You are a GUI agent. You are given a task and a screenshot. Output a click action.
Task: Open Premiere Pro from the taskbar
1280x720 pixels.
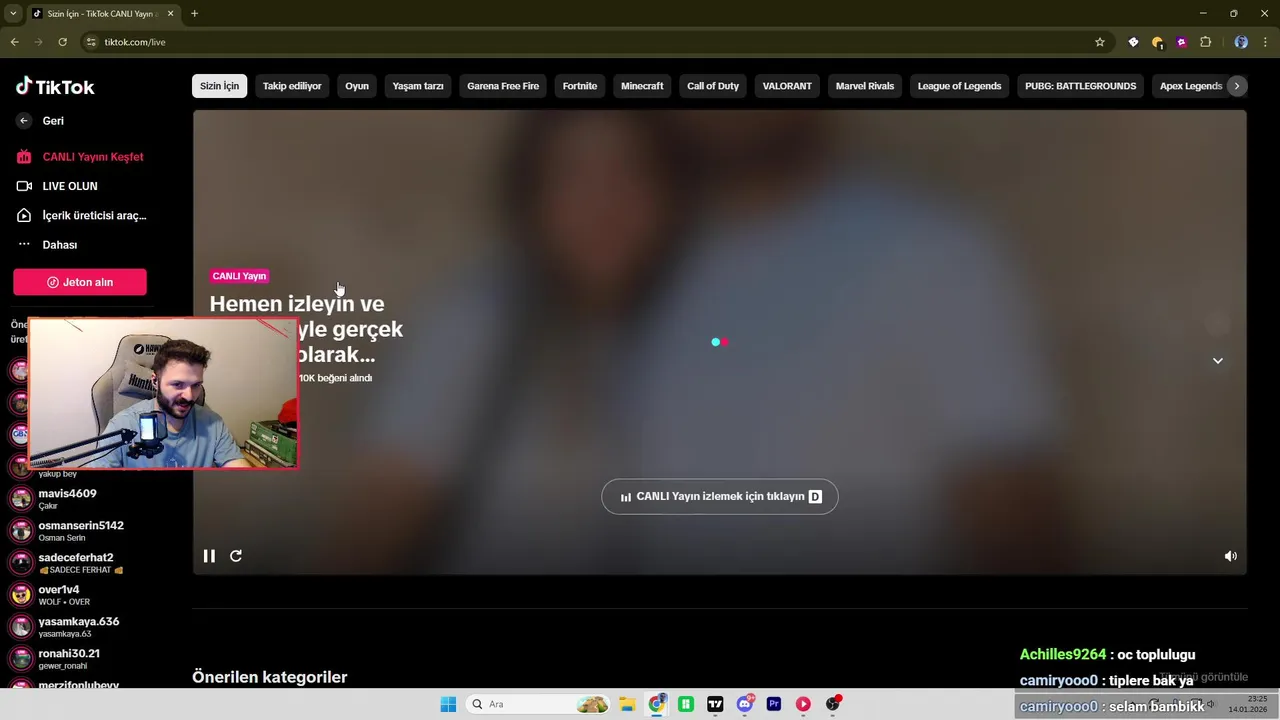coord(774,704)
